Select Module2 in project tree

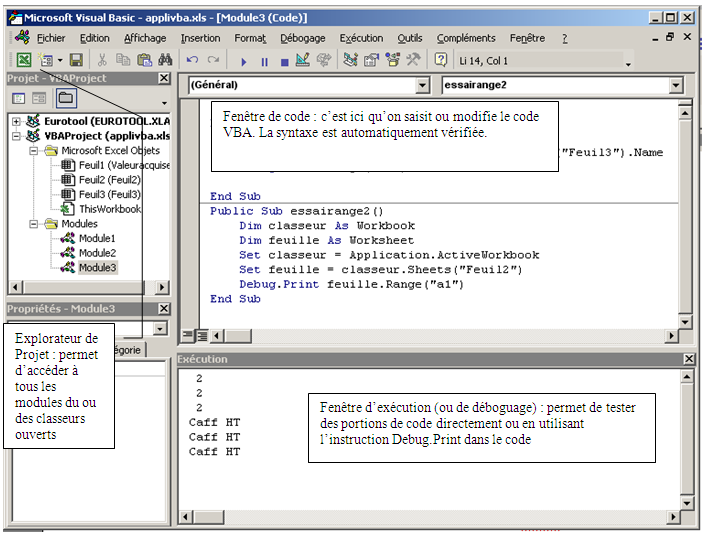89,253
